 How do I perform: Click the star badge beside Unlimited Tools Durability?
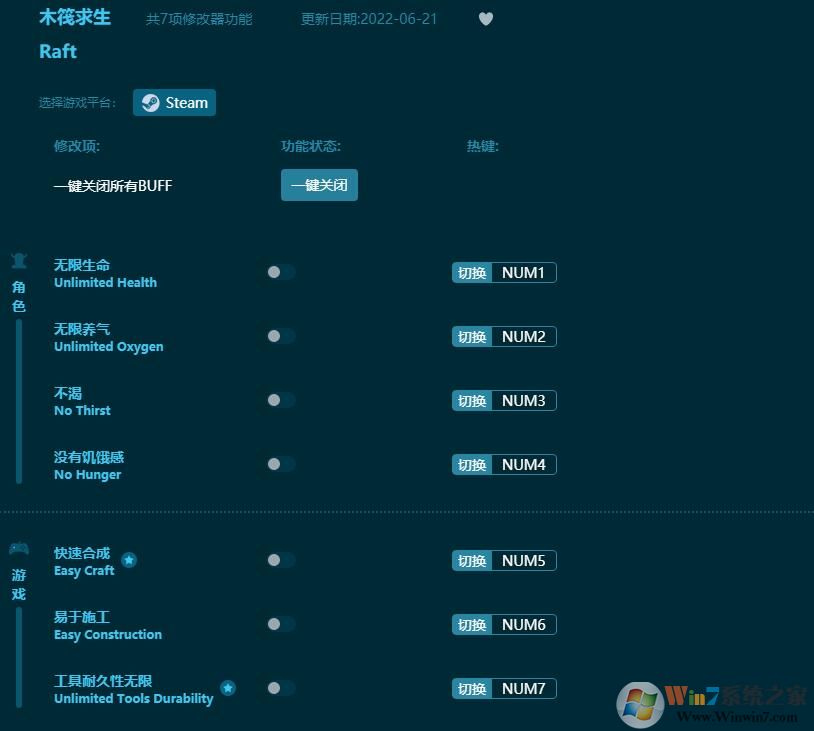point(228,688)
